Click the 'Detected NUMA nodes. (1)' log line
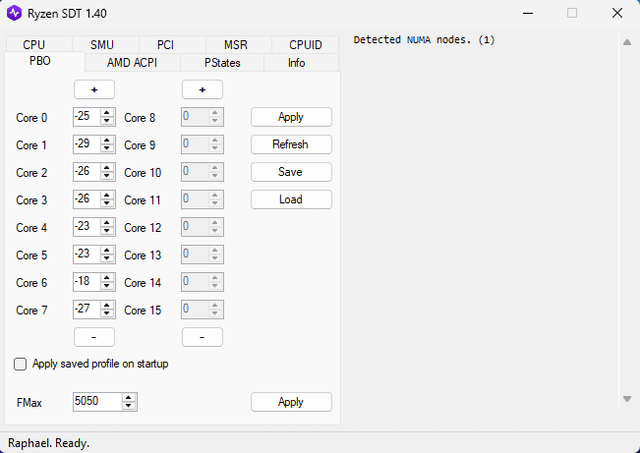Image resolution: width=640 pixels, height=453 pixels. 424,40
